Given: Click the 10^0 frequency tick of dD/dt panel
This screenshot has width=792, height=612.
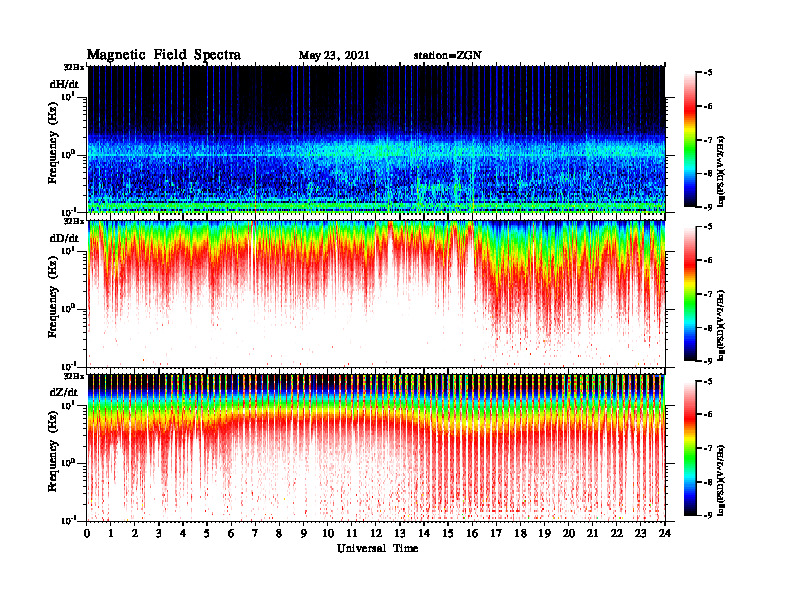Looking at the screenshot, I should 68,308.
